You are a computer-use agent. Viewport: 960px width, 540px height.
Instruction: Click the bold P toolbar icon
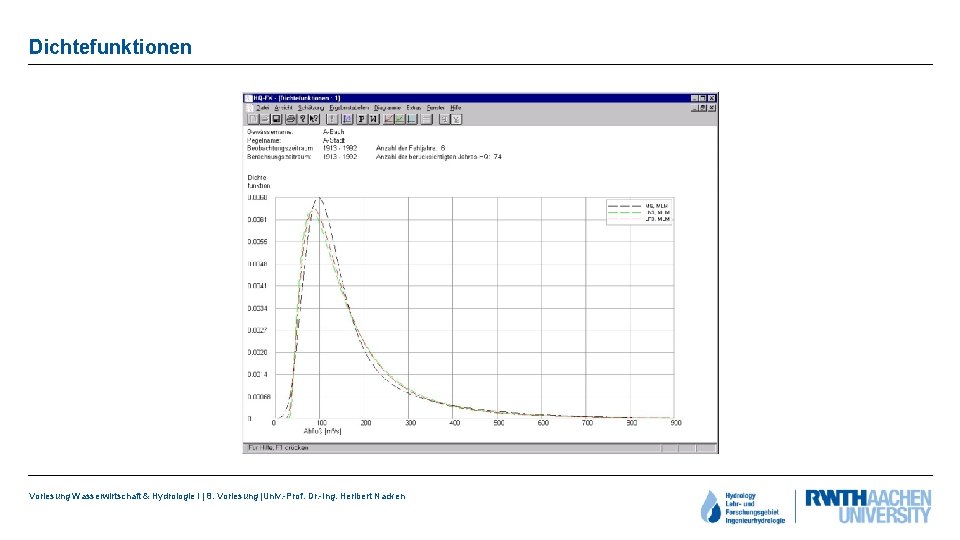coord(362,119)
